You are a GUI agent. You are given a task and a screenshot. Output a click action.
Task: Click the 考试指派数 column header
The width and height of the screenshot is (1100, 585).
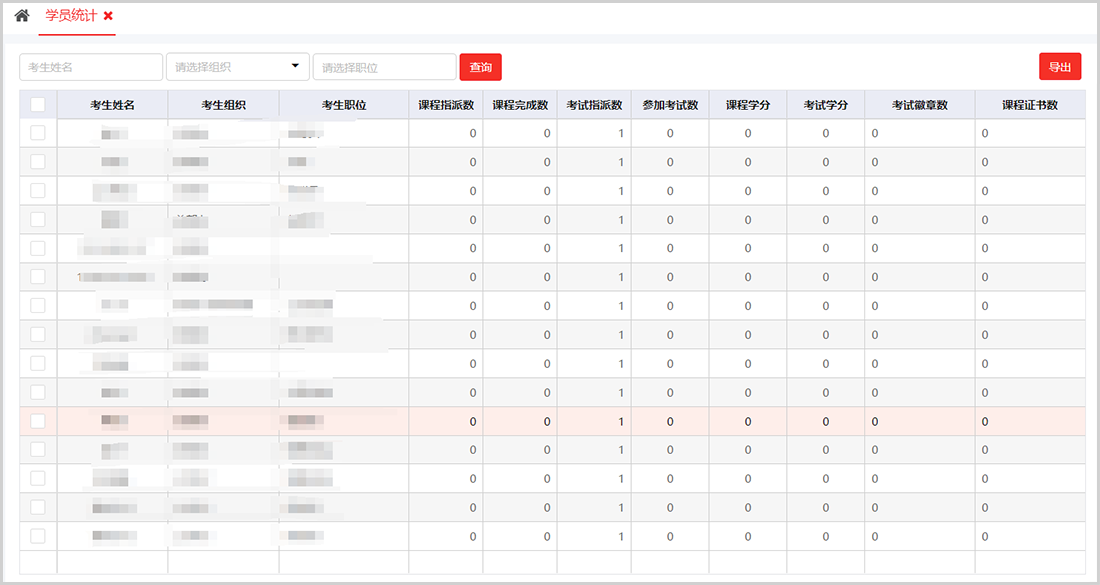pyautogui.click(x=594, y=105)
